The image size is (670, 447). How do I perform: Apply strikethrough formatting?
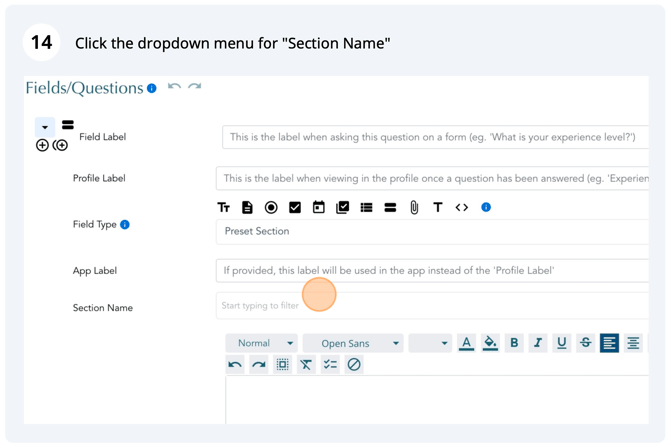[585, 343]
